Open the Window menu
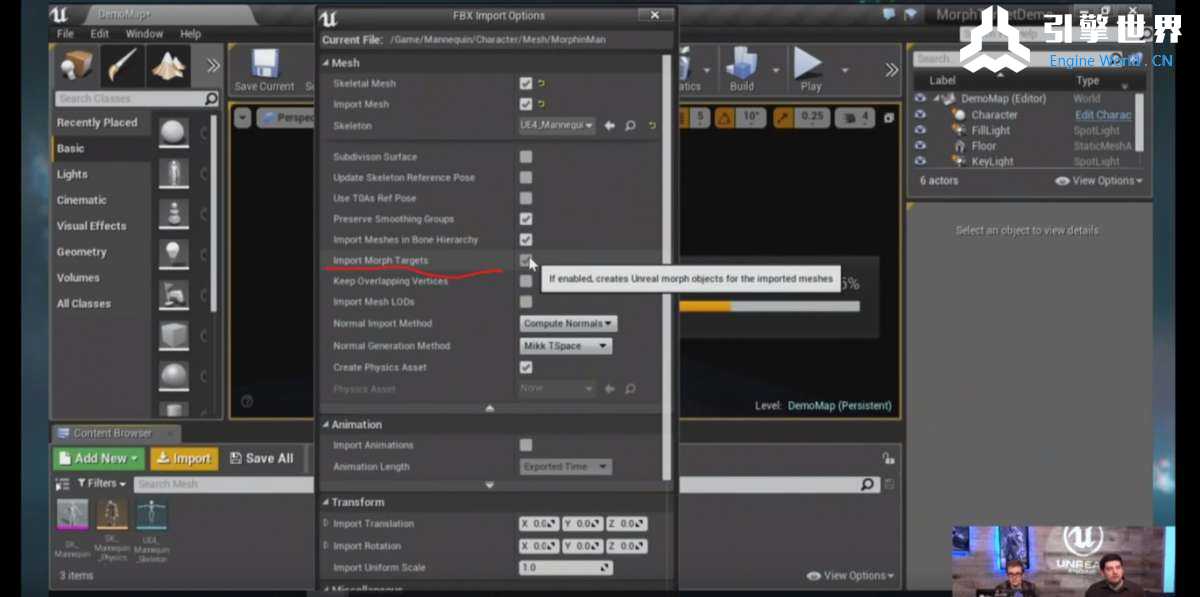Image resolution: width=1200 pixels, height=597 pixels. click(x=144, y=33)
